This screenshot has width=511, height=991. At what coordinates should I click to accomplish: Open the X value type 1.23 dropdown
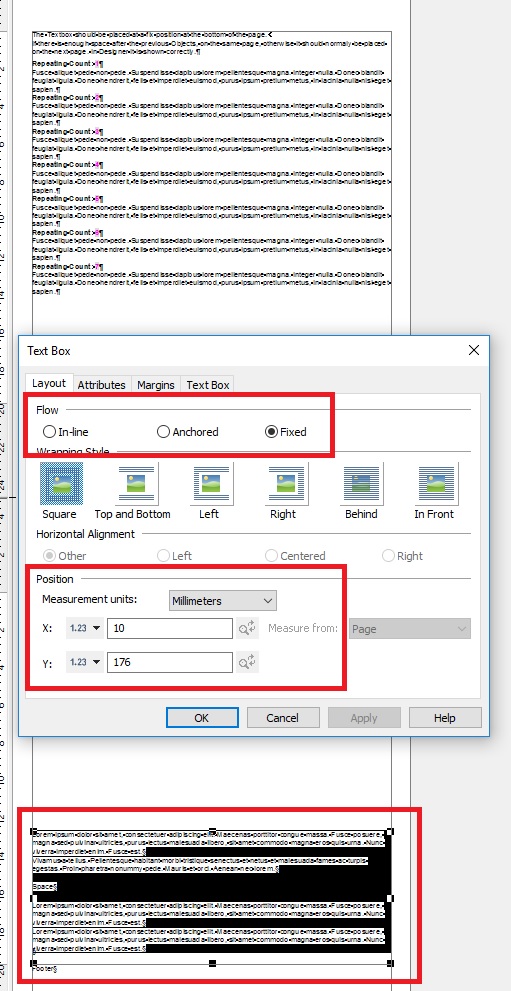point(85,628)
